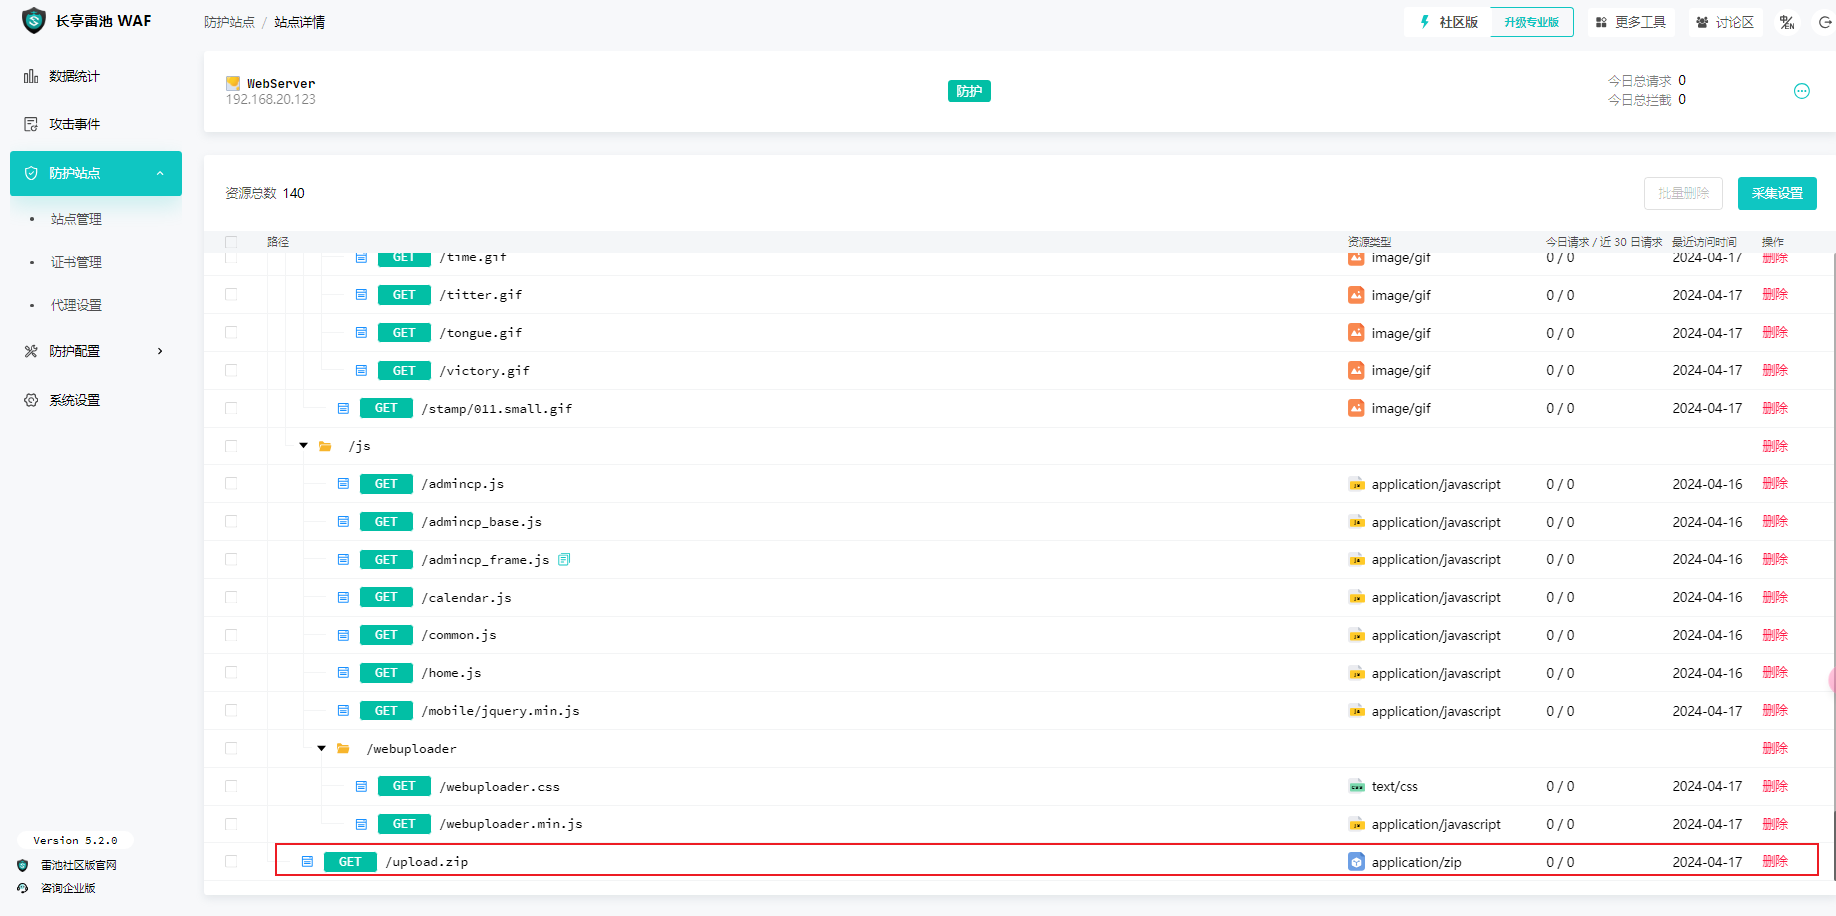Click the image type icon for /victory.gif
The height and width of the screenshot is (916, 1836).
[1356, 370]
